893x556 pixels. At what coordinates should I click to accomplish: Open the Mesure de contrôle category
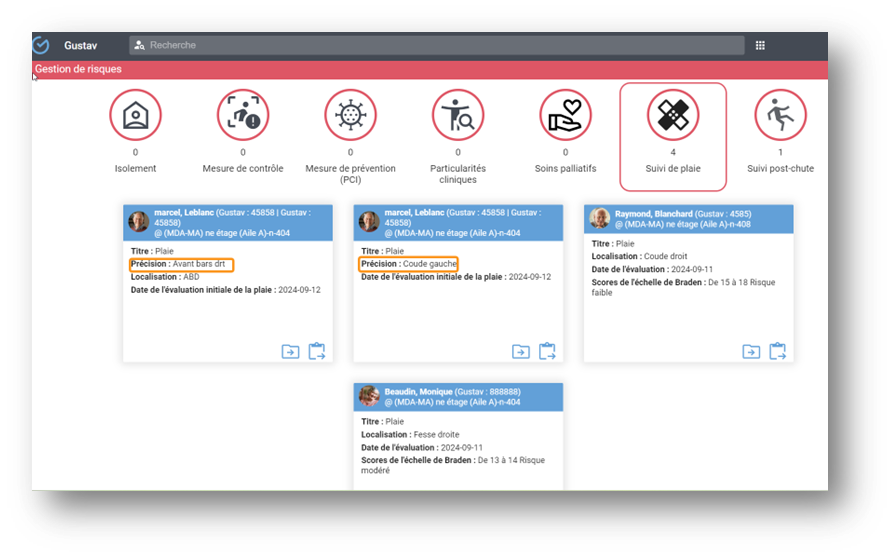(243, 116)
